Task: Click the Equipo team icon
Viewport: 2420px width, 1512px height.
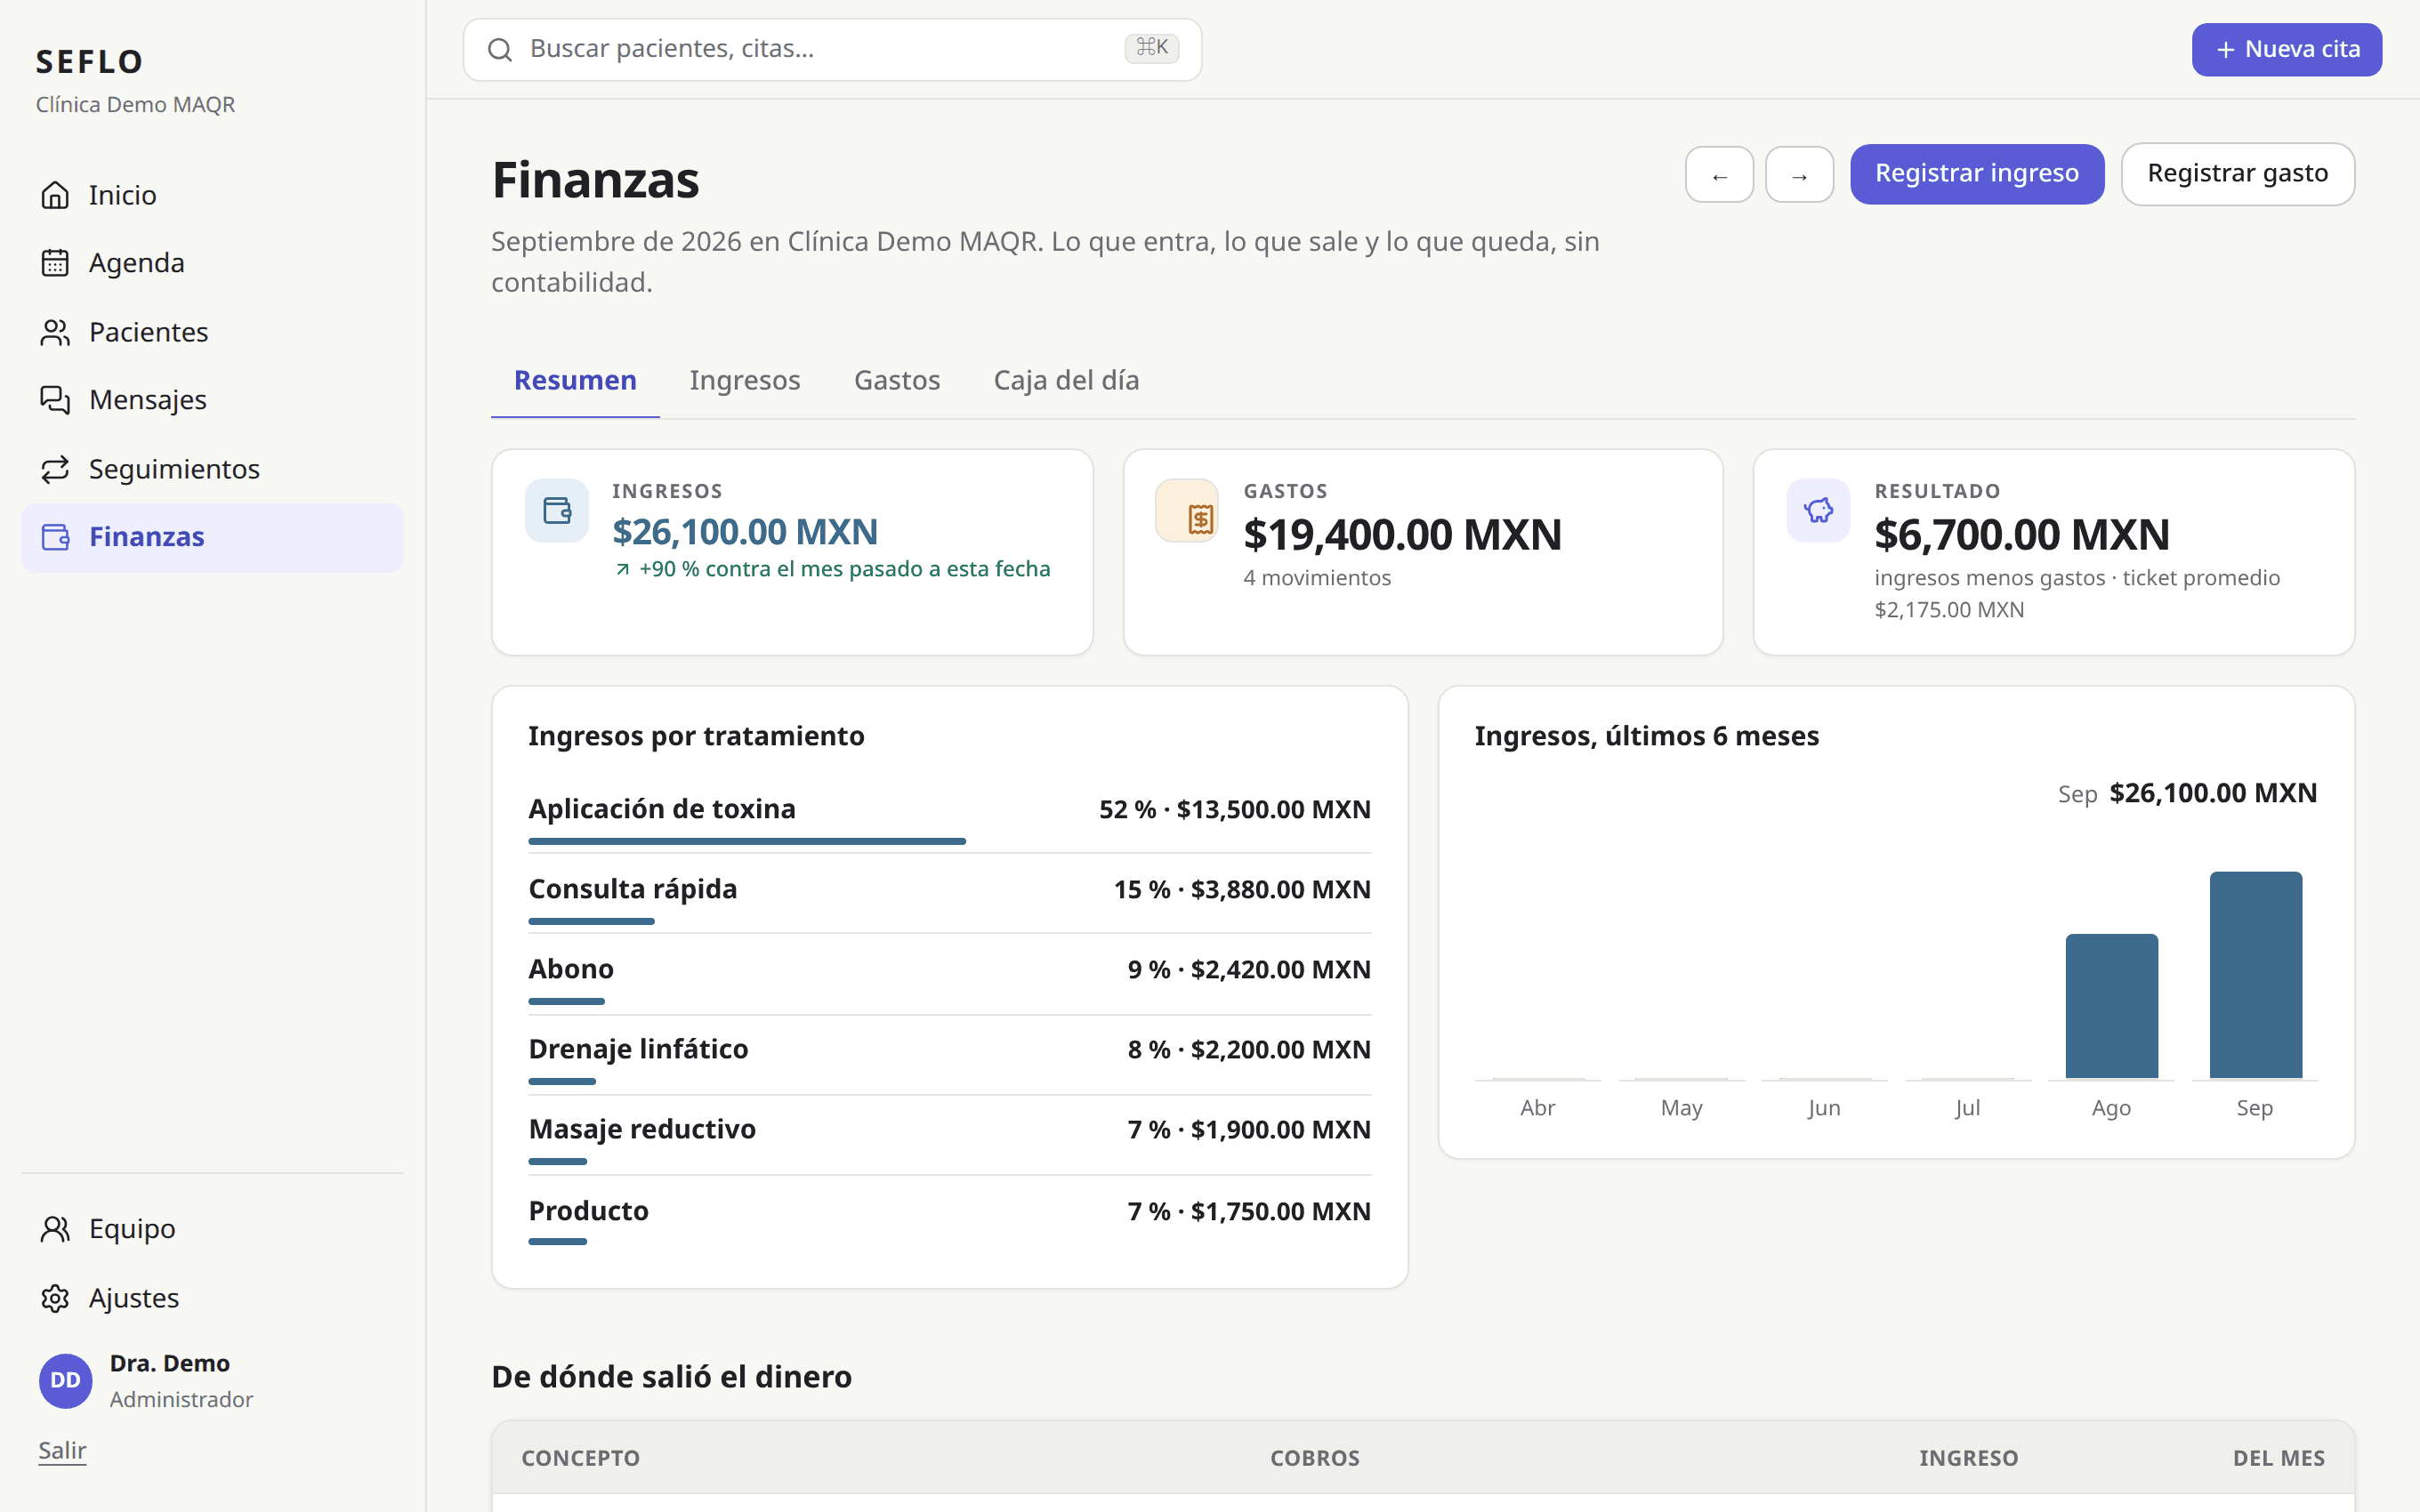Action: 55,1229
